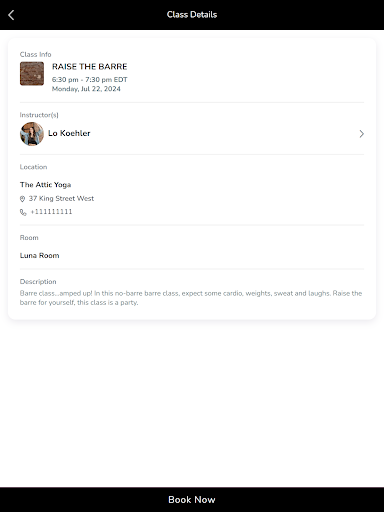Expand instructor details with the chevron
This screenshot has width=384, height=512.
[x=362, y=134]
